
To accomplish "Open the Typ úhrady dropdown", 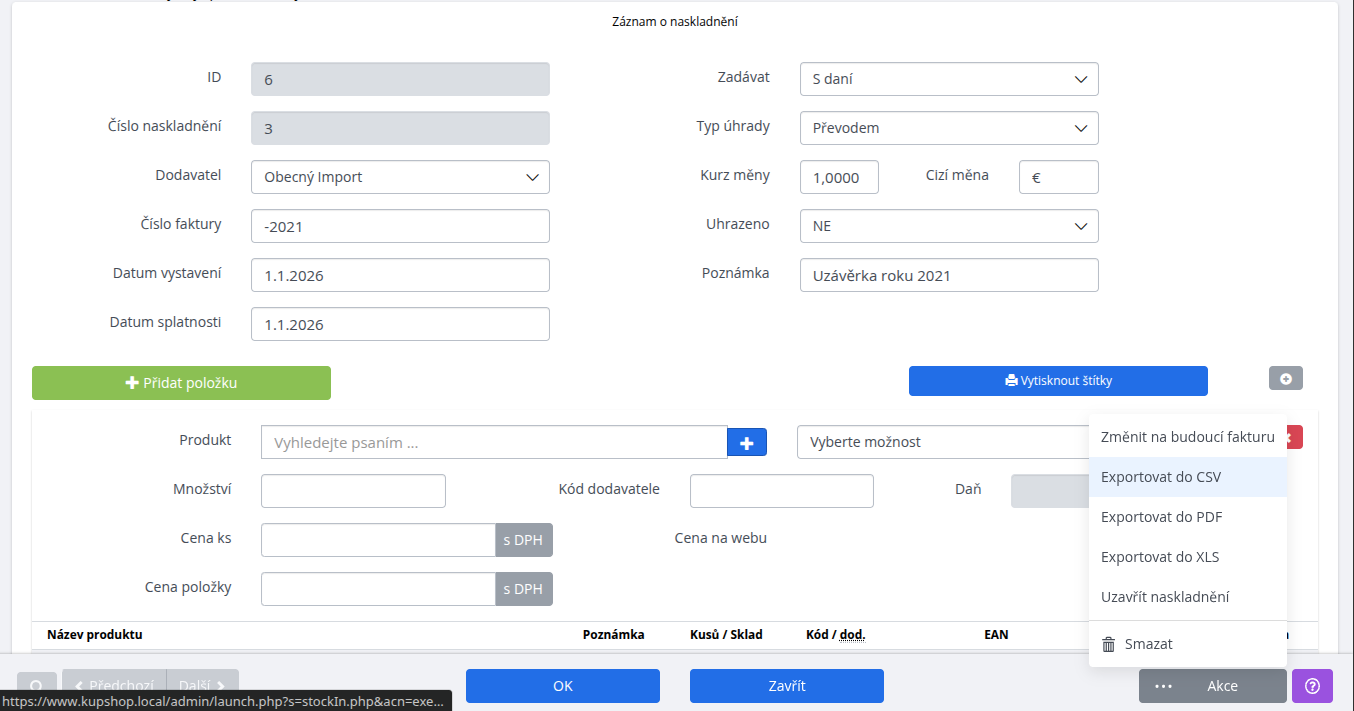I will (949, 128).
